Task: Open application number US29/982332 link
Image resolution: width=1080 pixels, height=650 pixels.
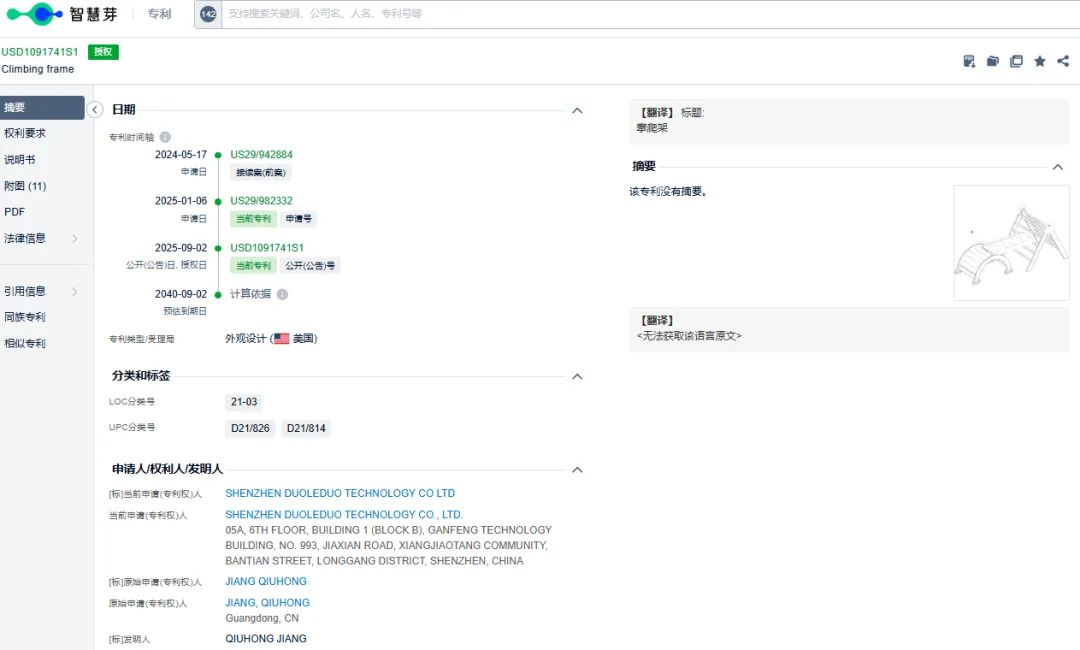Action: point(261,200)
